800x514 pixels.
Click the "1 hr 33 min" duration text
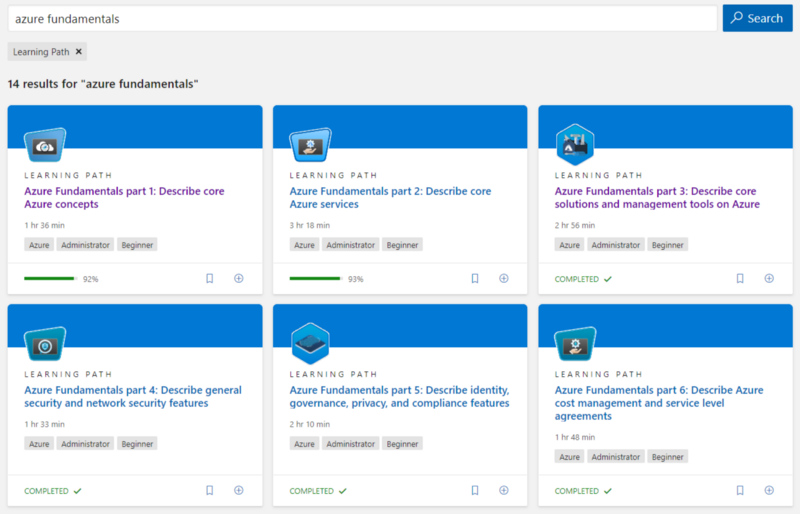pos(44,424)
